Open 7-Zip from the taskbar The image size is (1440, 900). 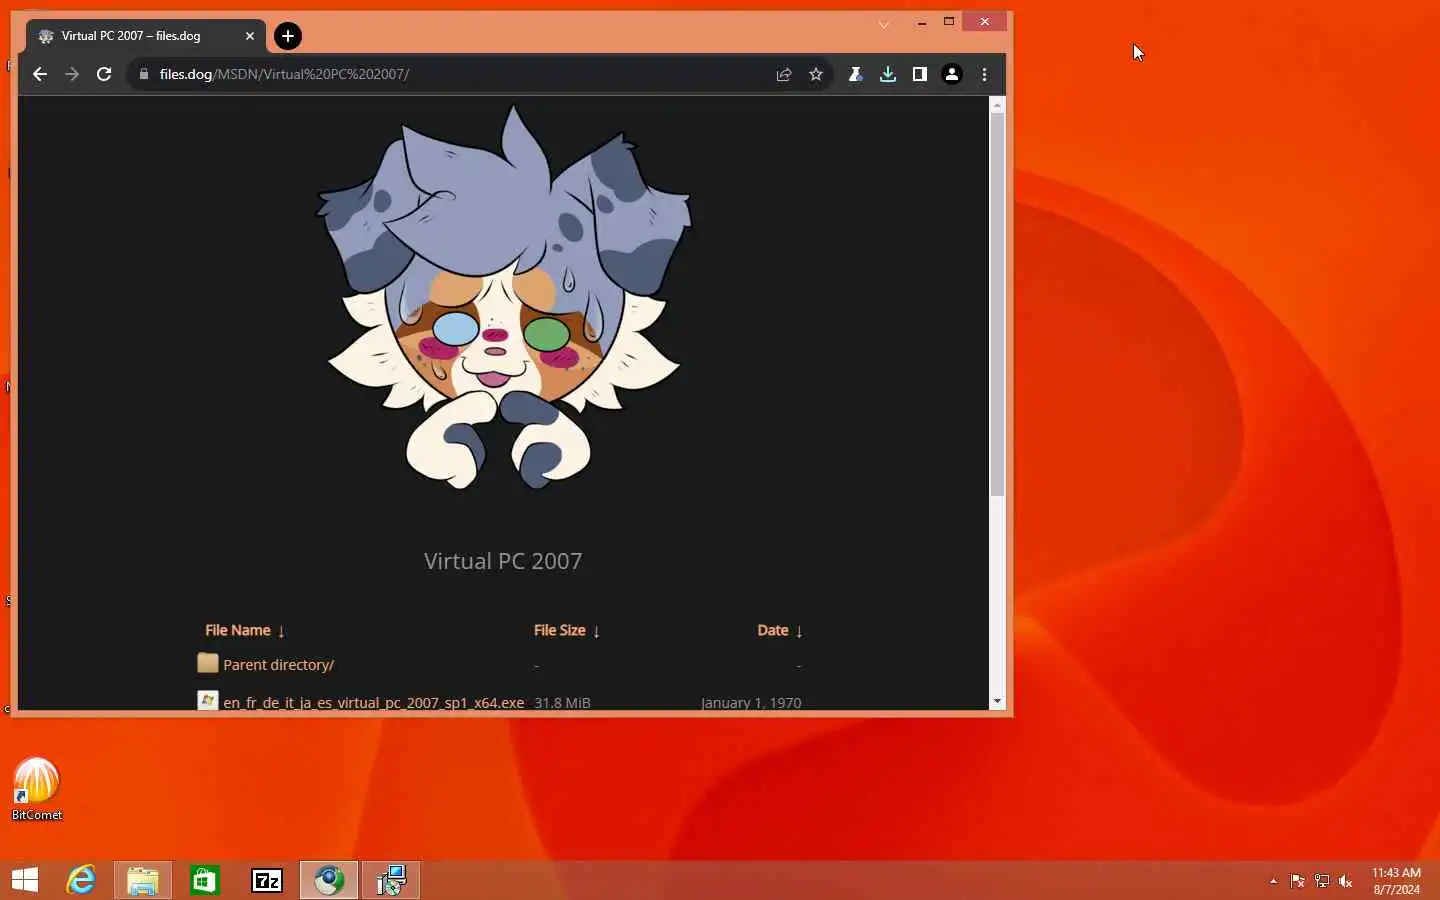[x=267, y=880]
